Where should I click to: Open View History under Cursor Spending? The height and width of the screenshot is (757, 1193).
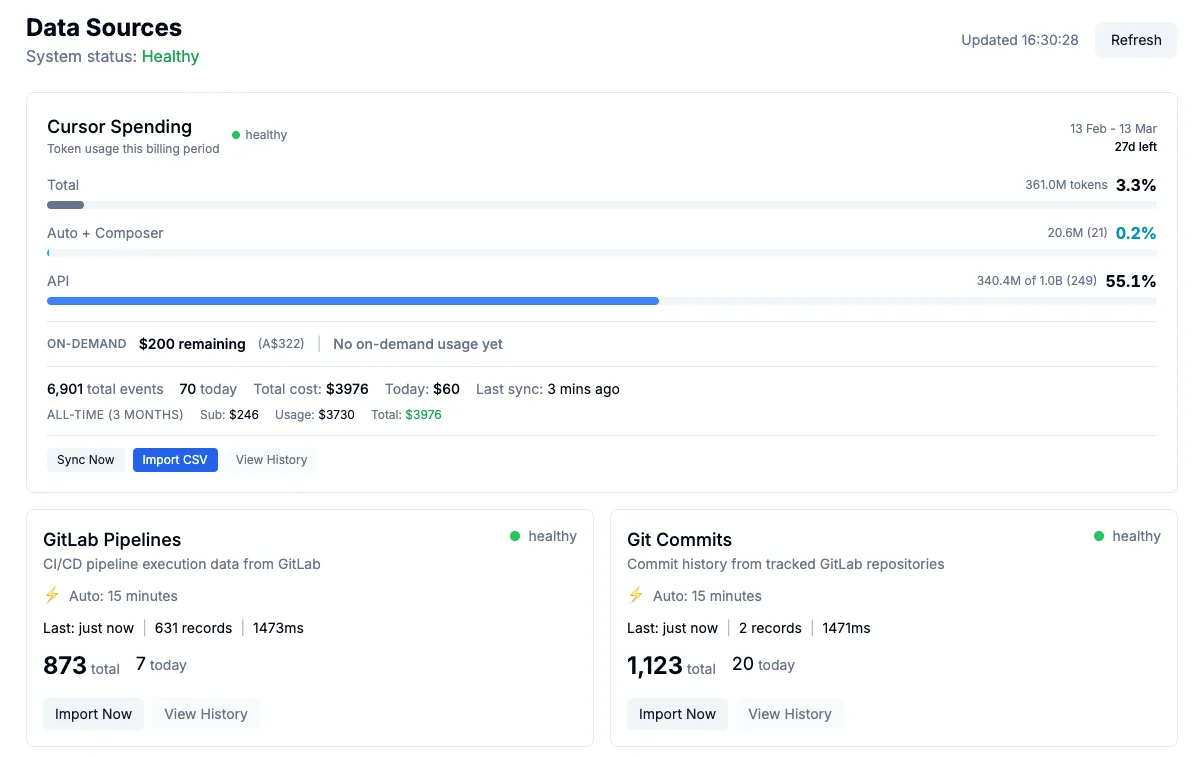pos(271,460)
